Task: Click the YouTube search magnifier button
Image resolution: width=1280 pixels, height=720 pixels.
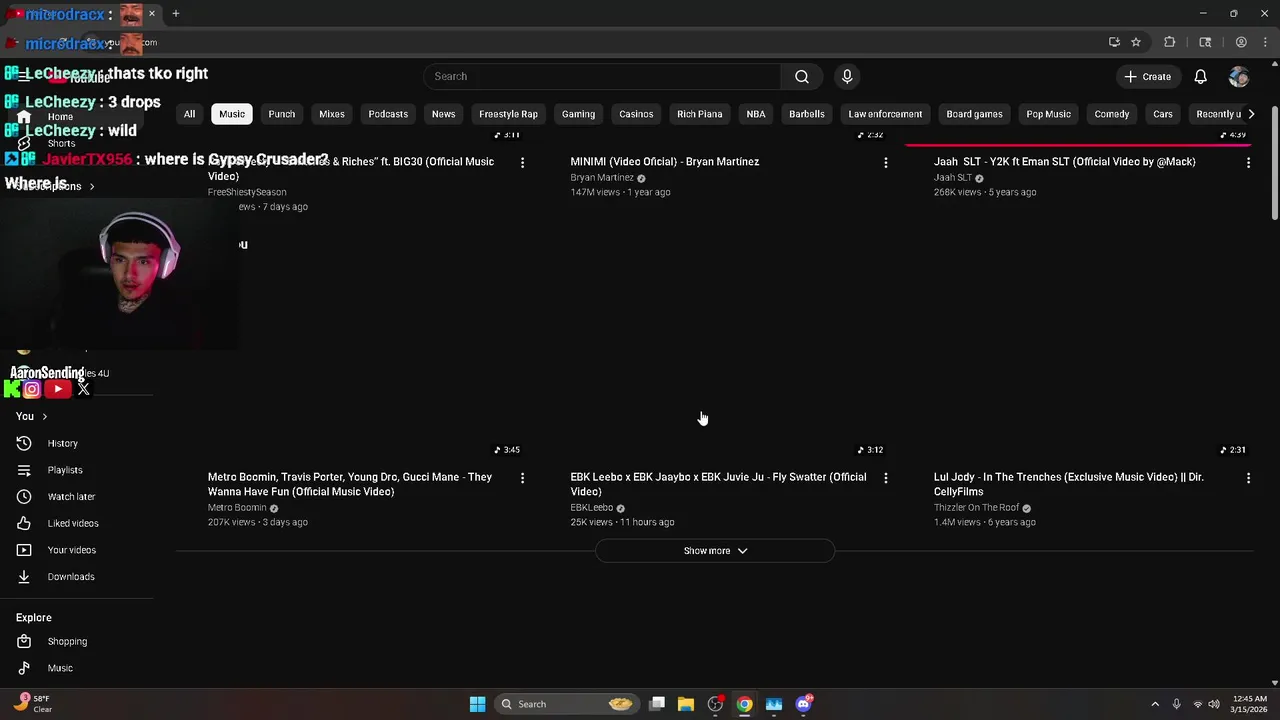Action: pos(802,77)
